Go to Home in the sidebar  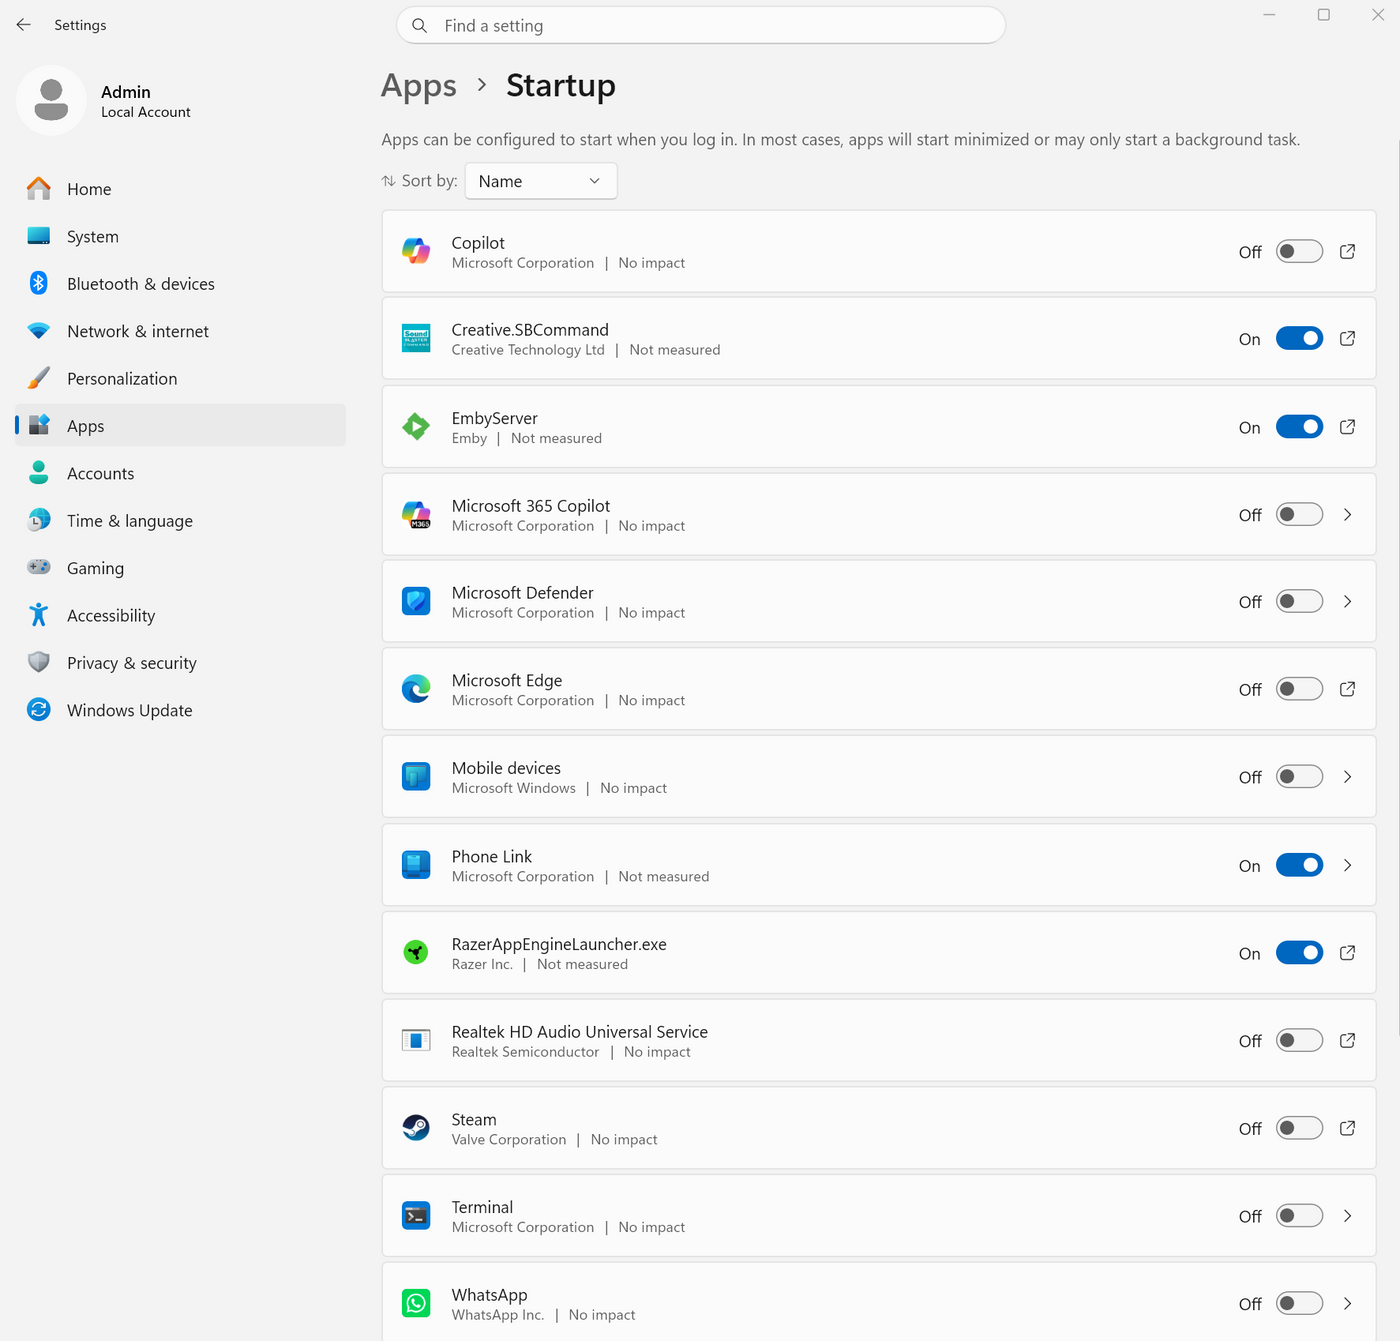pyautogui.click(x=180, y=189)
